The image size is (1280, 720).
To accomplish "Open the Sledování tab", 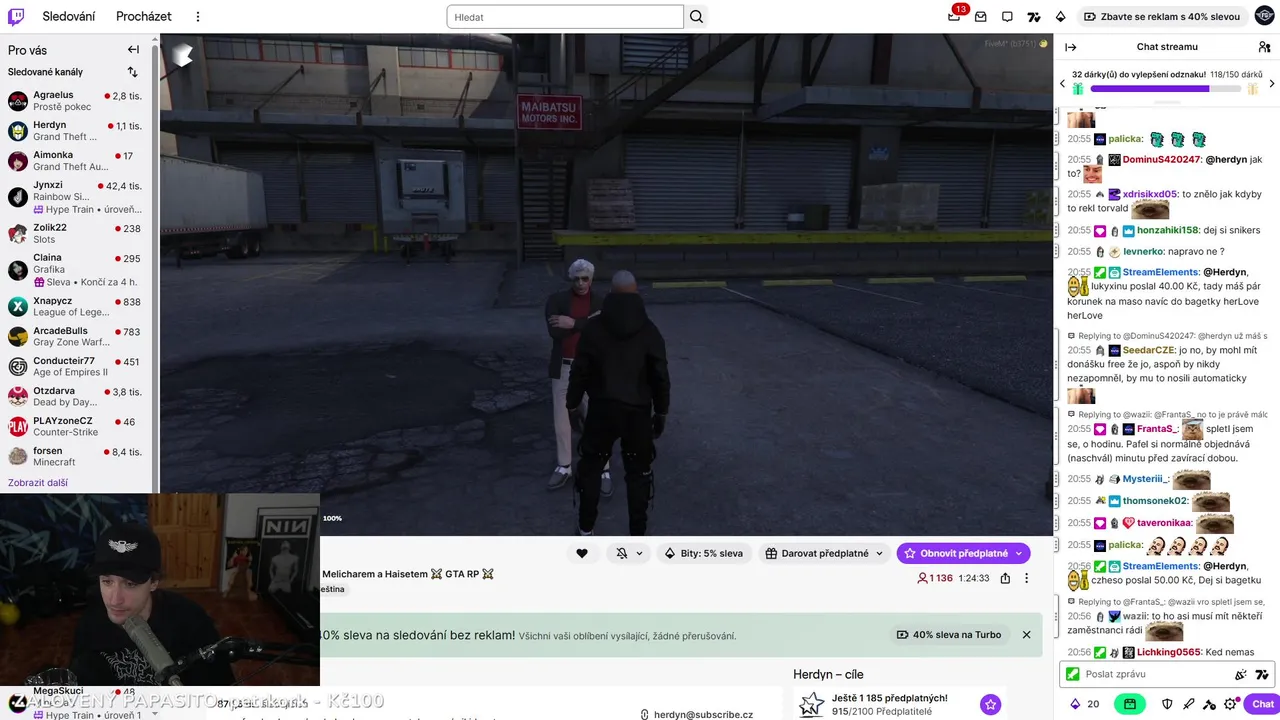I will pos(69,17).
